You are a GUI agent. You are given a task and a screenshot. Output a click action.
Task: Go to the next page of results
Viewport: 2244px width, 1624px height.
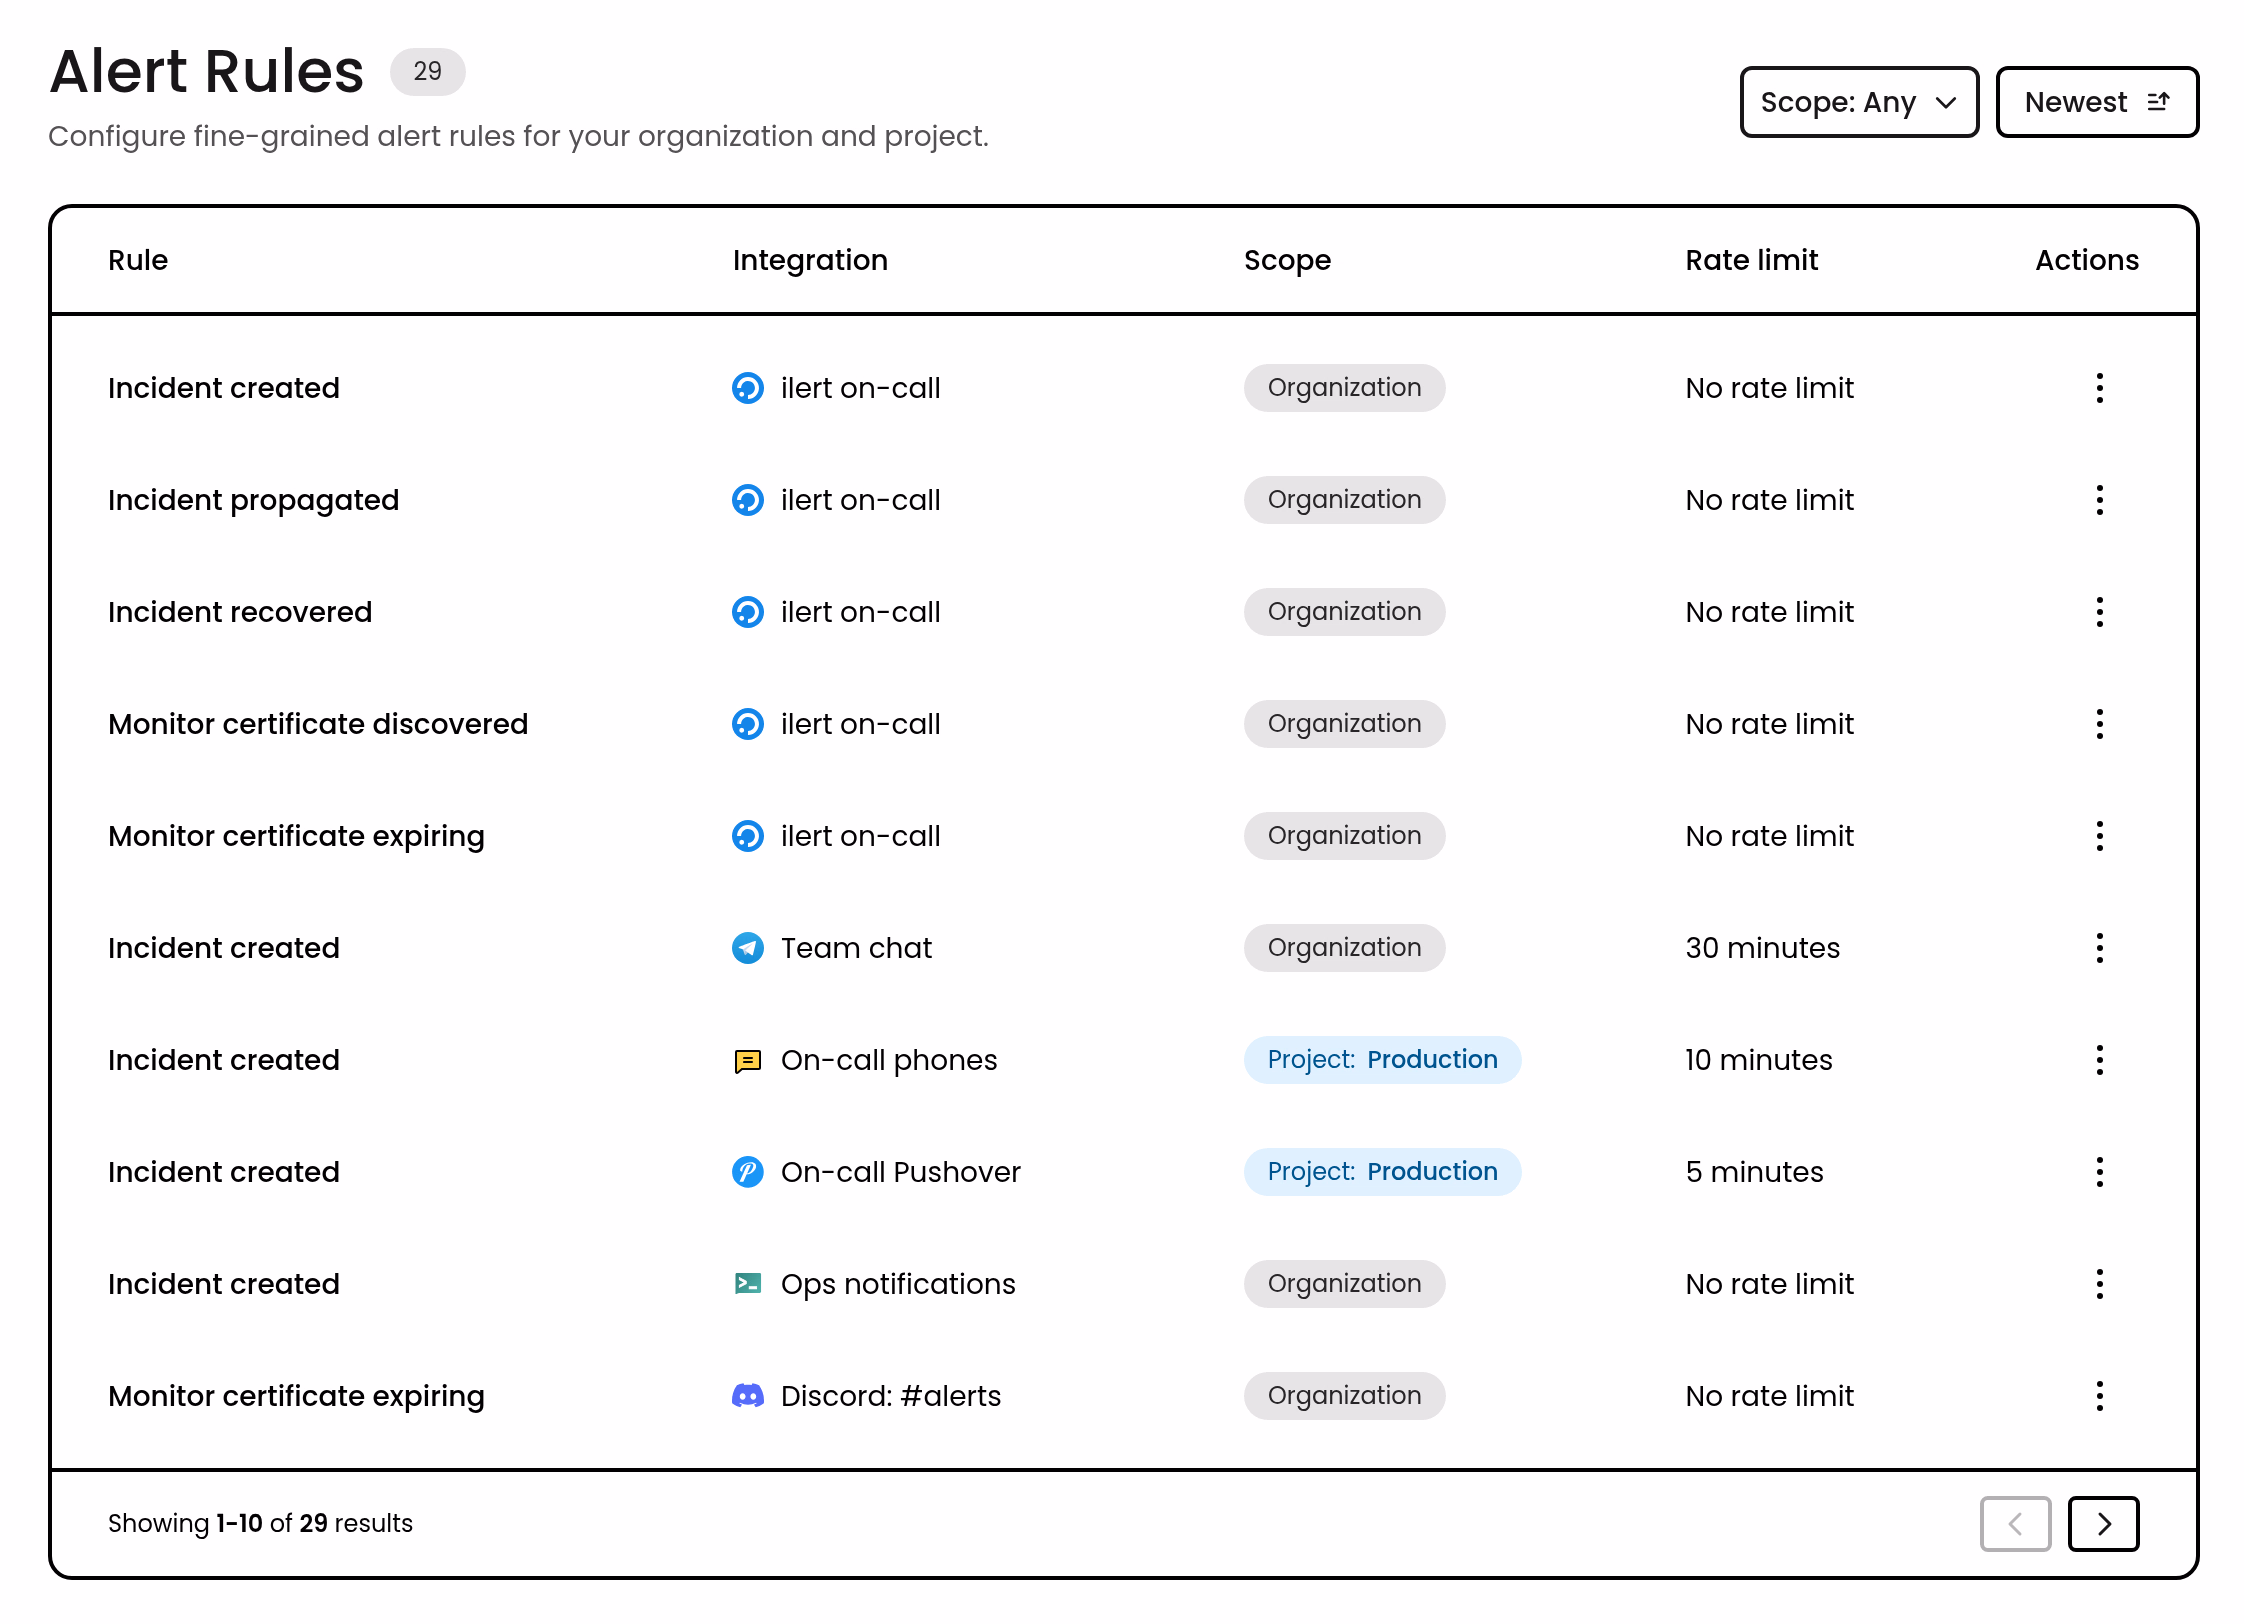click(x=2103, y=1523)
